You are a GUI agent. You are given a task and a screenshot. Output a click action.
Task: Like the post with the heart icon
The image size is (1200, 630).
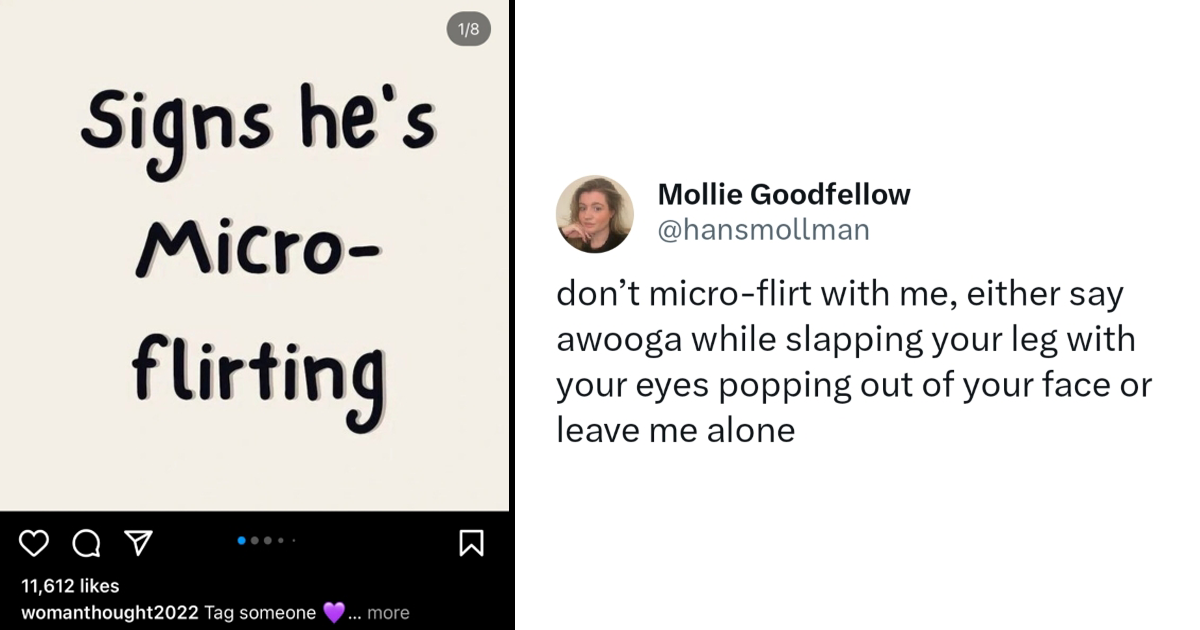34,542
